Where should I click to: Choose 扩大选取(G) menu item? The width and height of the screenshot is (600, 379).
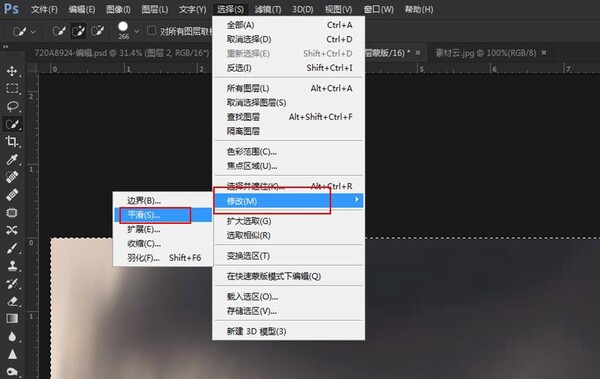(x=289, y=221)
